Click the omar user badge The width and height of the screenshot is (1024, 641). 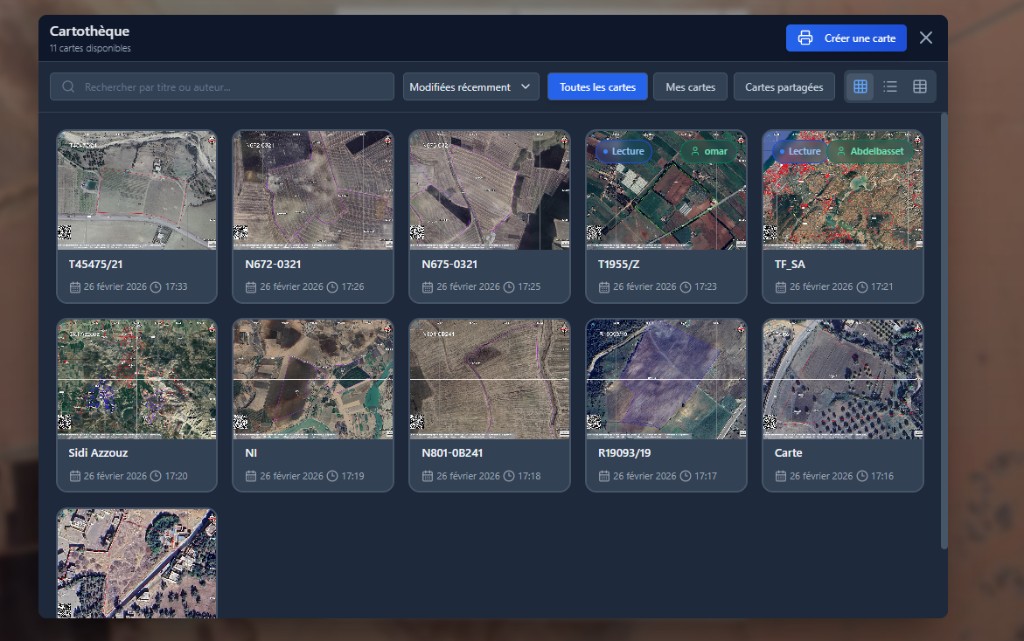(x=709, y=151)
